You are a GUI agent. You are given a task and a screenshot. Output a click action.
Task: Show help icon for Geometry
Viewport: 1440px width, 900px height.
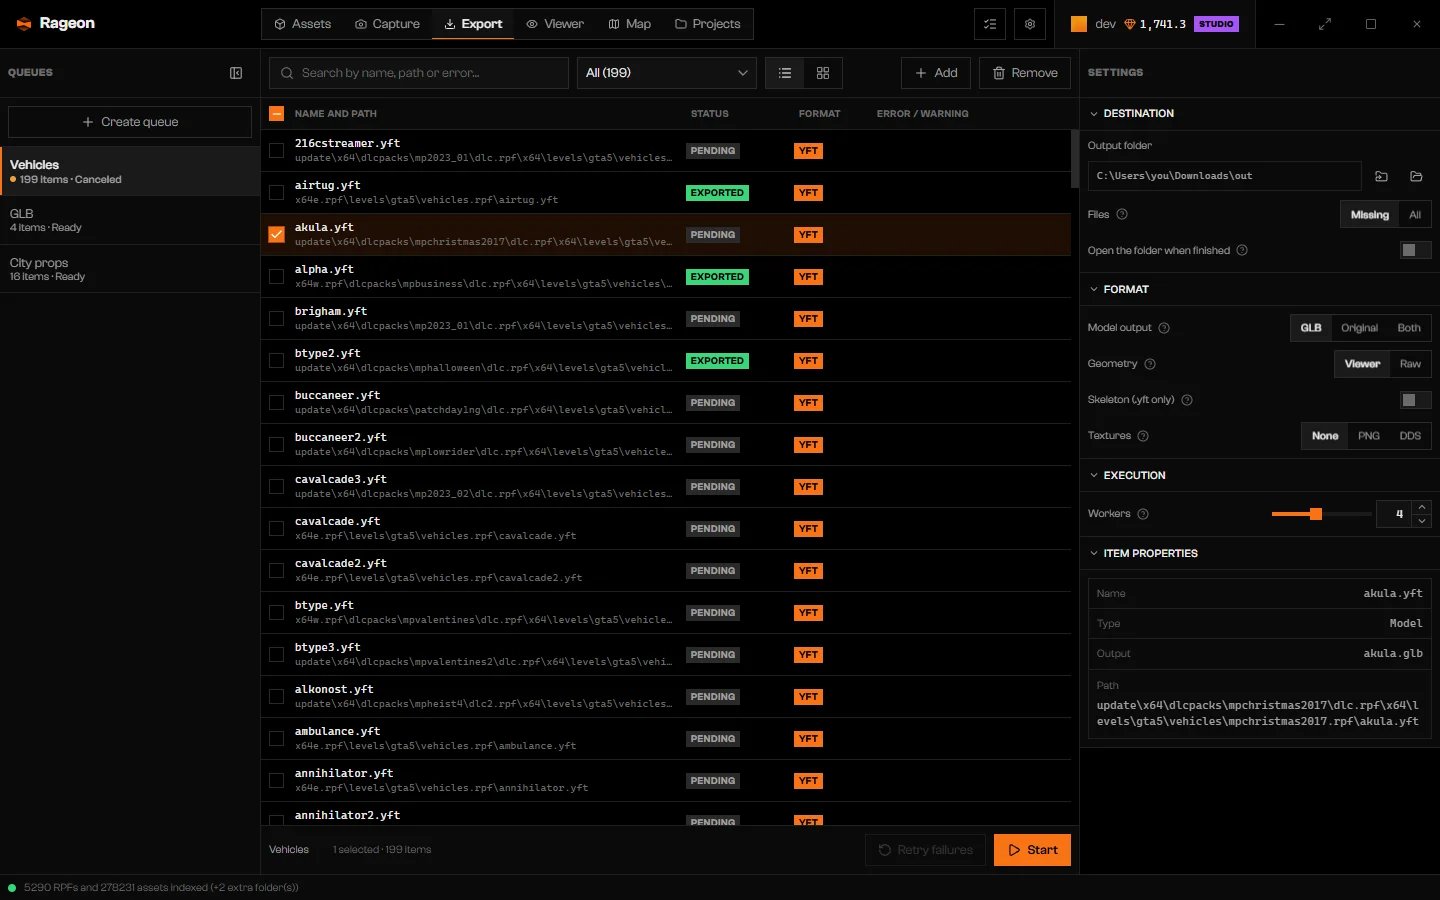pos(1150,364)
